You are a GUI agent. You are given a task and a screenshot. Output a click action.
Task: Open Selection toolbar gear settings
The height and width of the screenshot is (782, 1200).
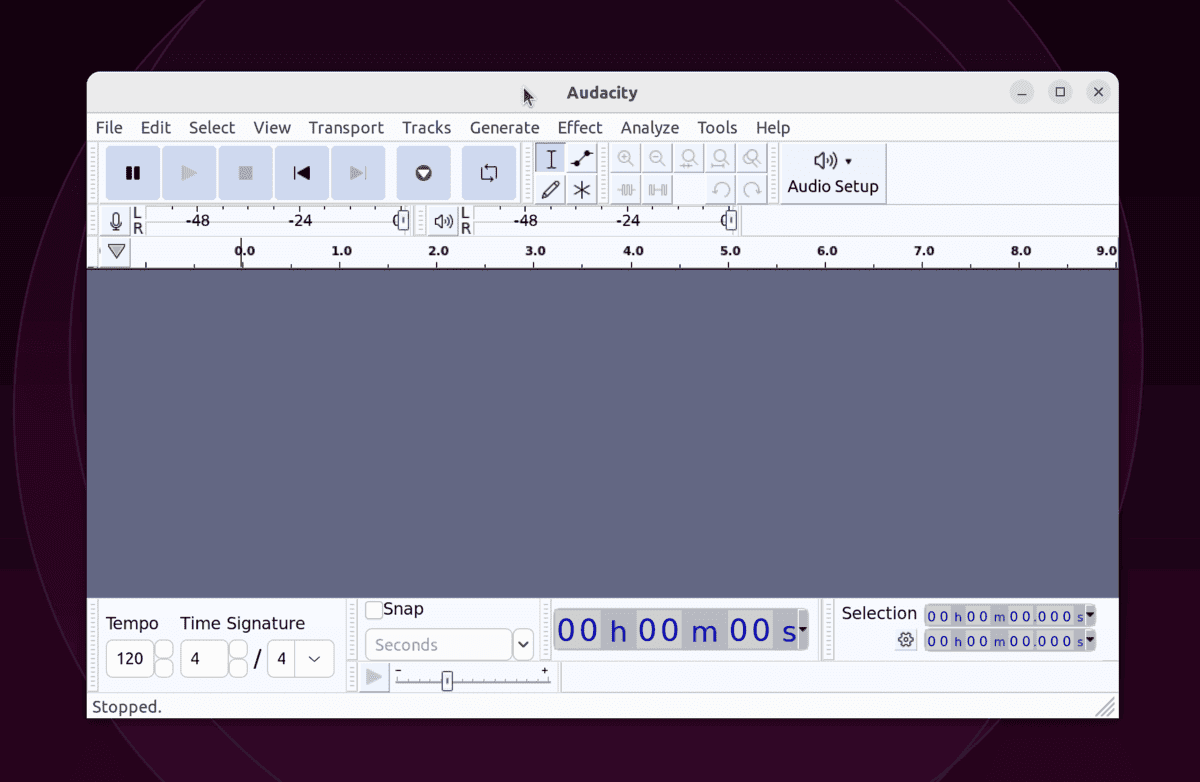click(x=906, y=640)
